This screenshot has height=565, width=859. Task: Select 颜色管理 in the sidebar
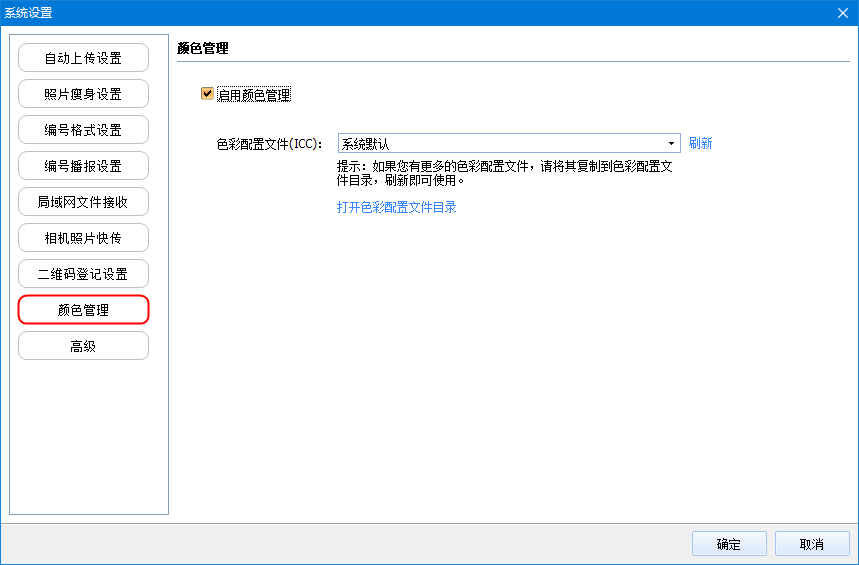83,310
